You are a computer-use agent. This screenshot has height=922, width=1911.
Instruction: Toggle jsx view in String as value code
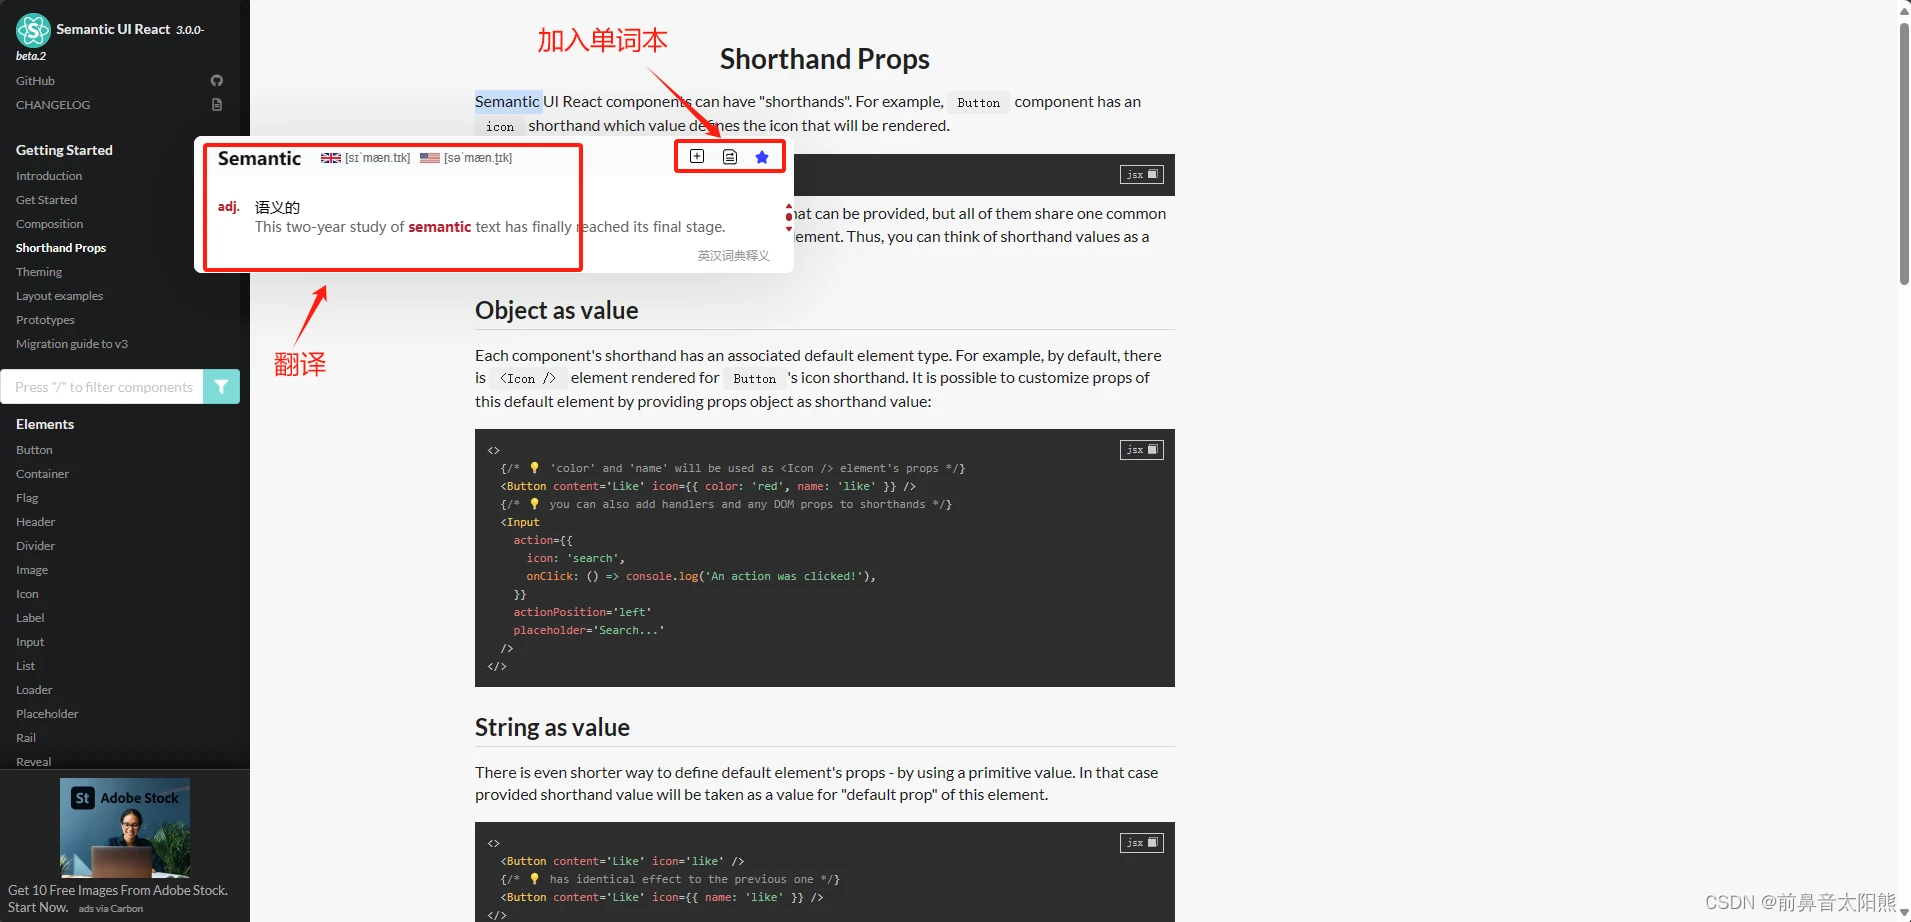point(1141,843)
